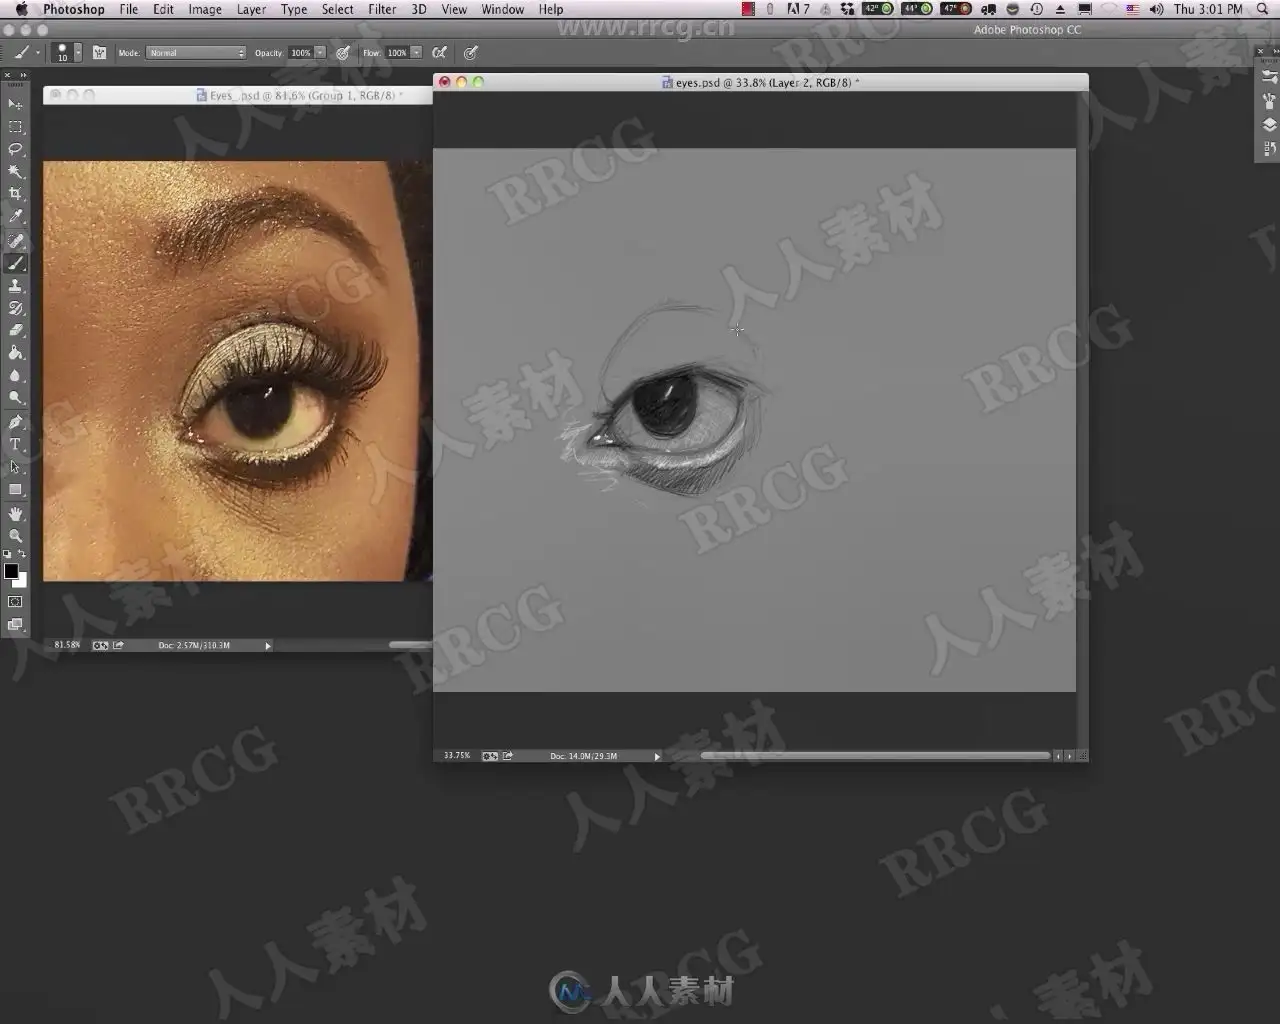Image resolution: width=1280 pixels, height=1024 pixels.
Task: Click the volume icon in the menu bar
Action: point(1156,9)
